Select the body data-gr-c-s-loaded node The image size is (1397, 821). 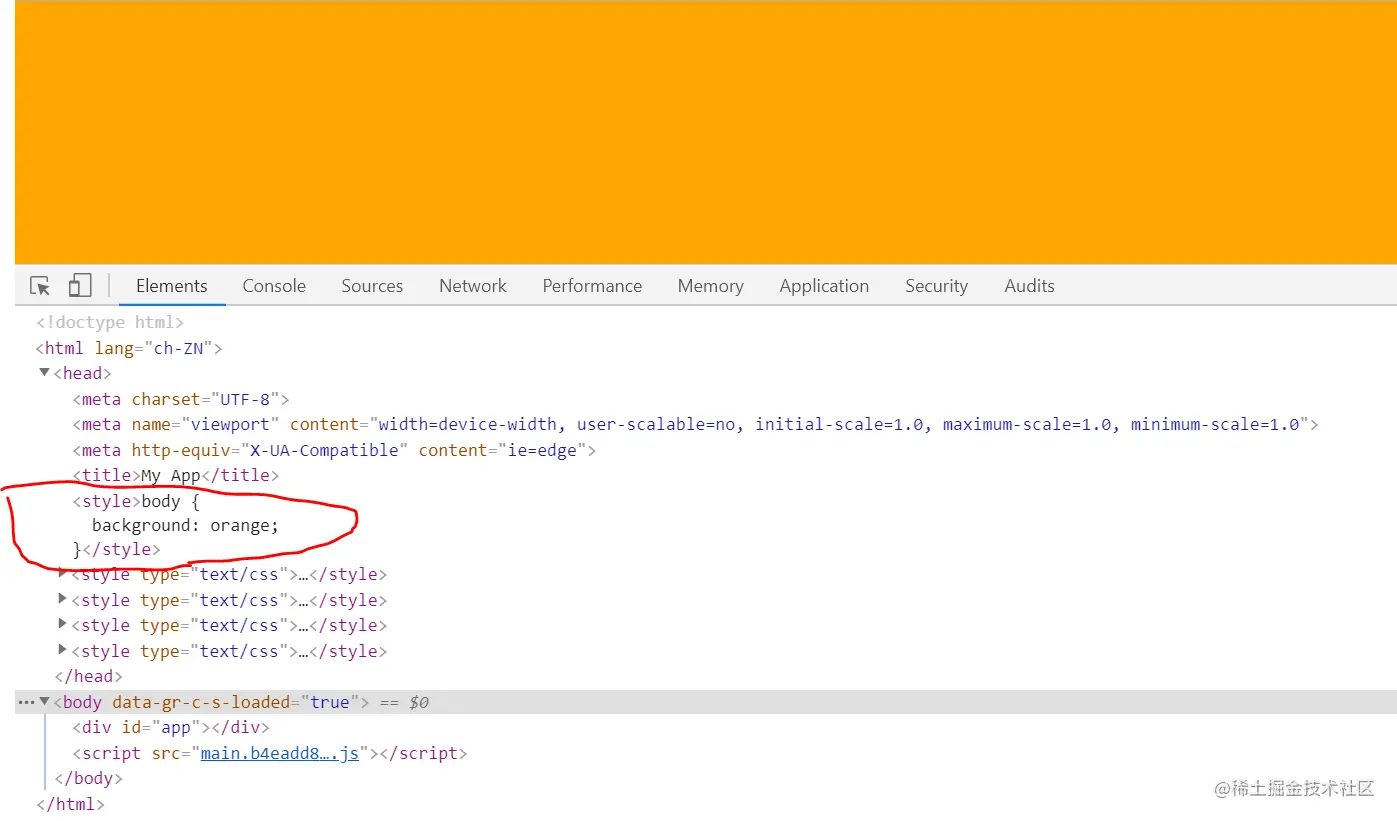click(212, 702)
